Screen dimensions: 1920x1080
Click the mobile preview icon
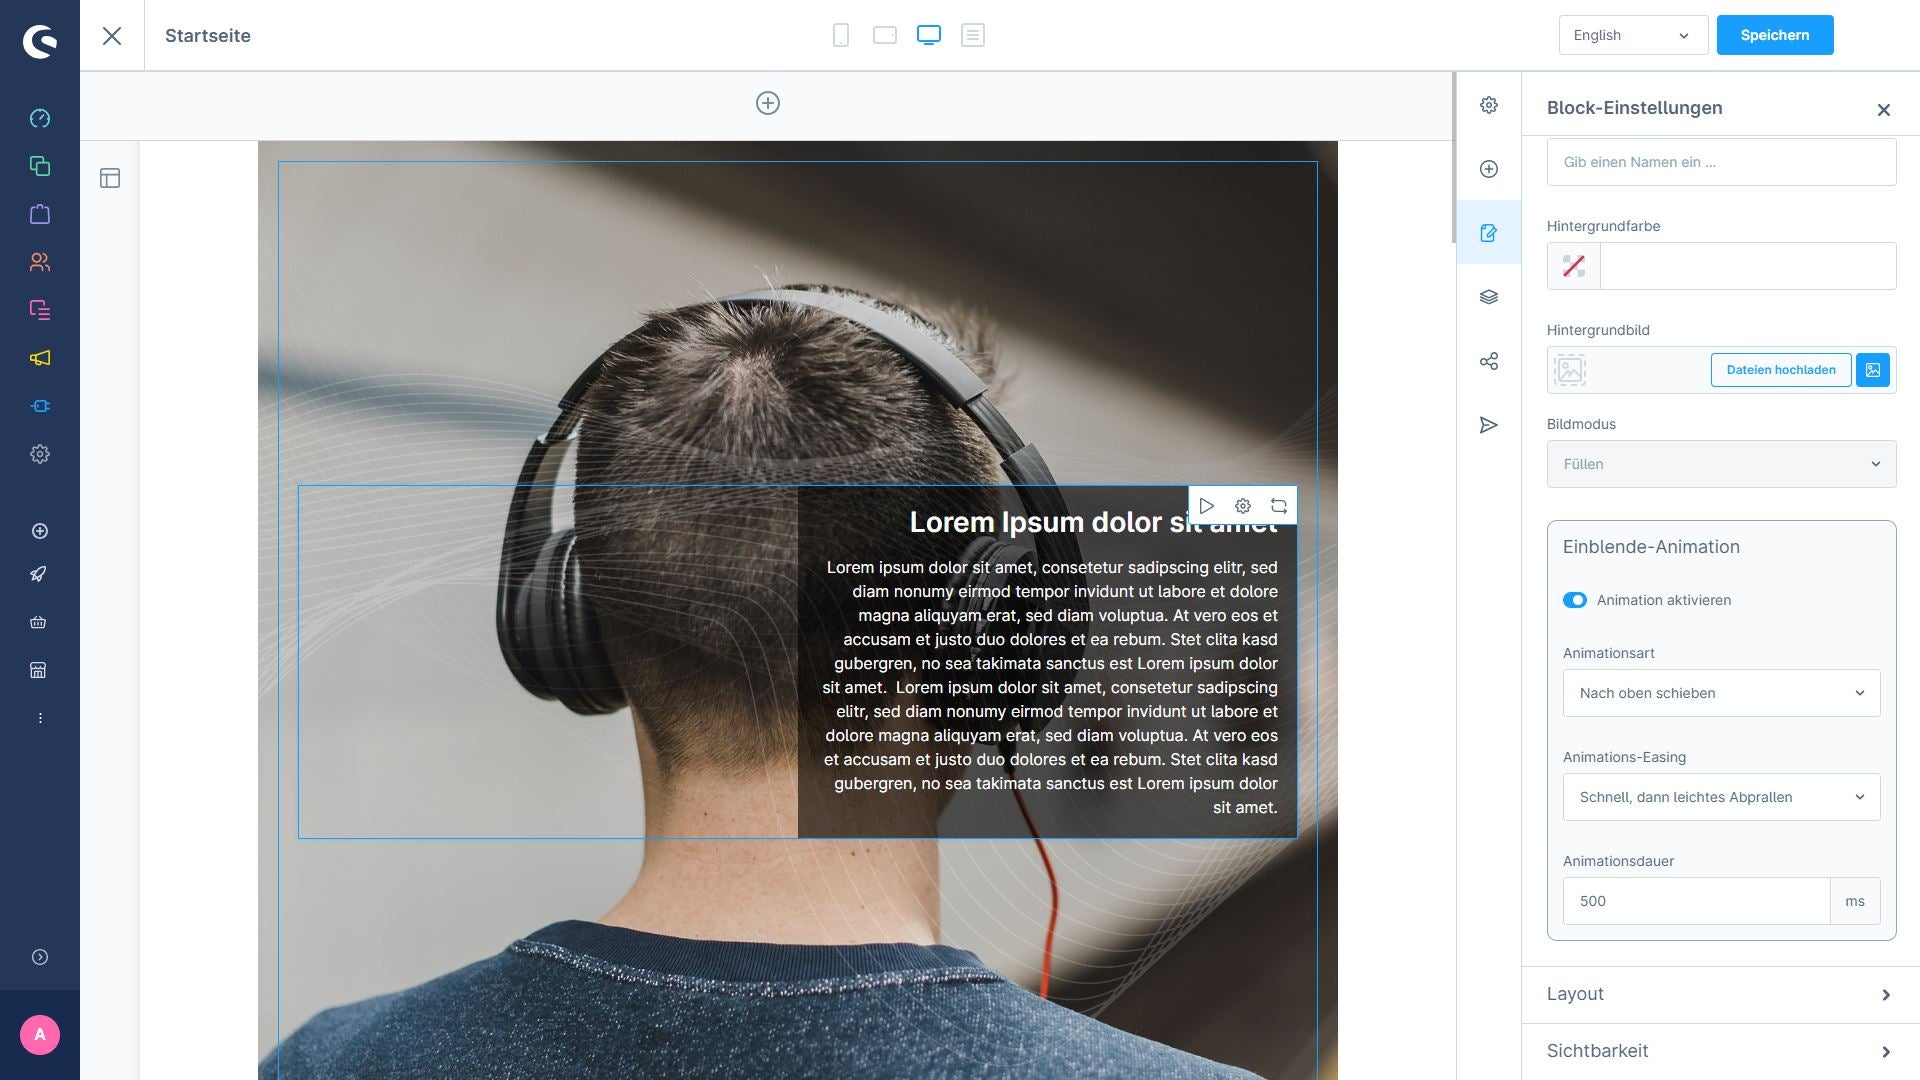840,34
